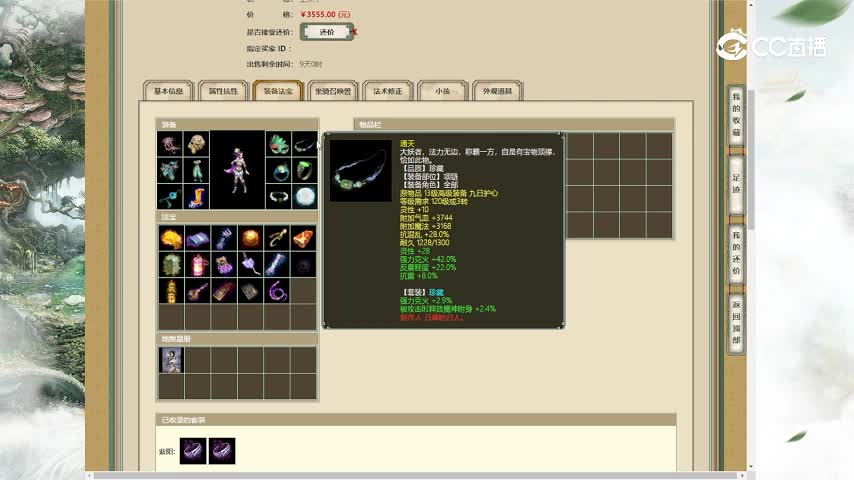Viewport: 854px width, 480px height.
Task: Select the blue gauntlet talisman icon
Action: 224,238
